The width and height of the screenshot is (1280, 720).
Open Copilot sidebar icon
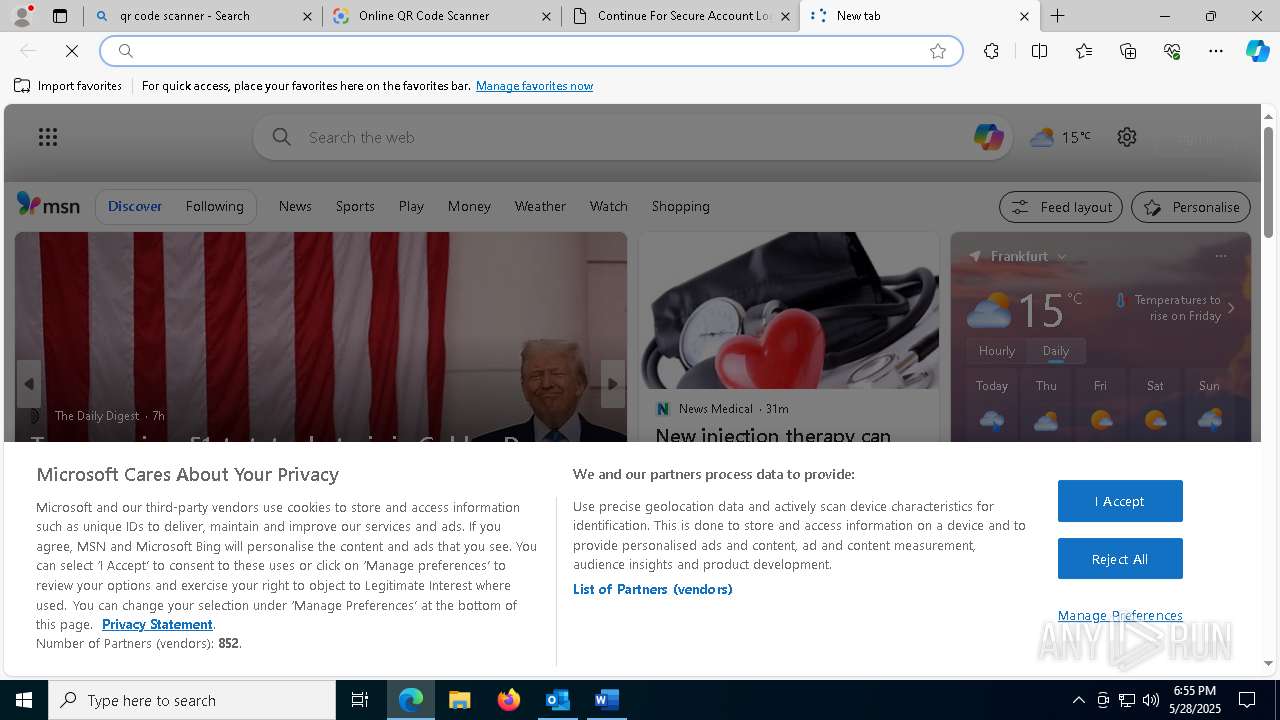[x=1257, y=51]
